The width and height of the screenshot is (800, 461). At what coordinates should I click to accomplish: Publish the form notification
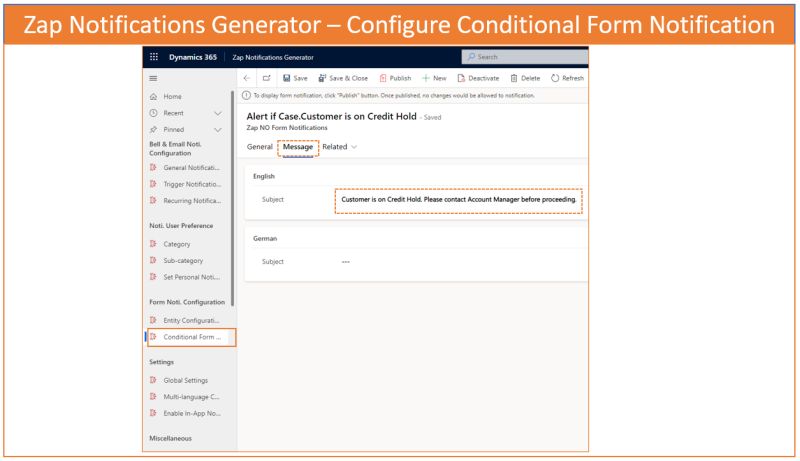pos(395,78)
